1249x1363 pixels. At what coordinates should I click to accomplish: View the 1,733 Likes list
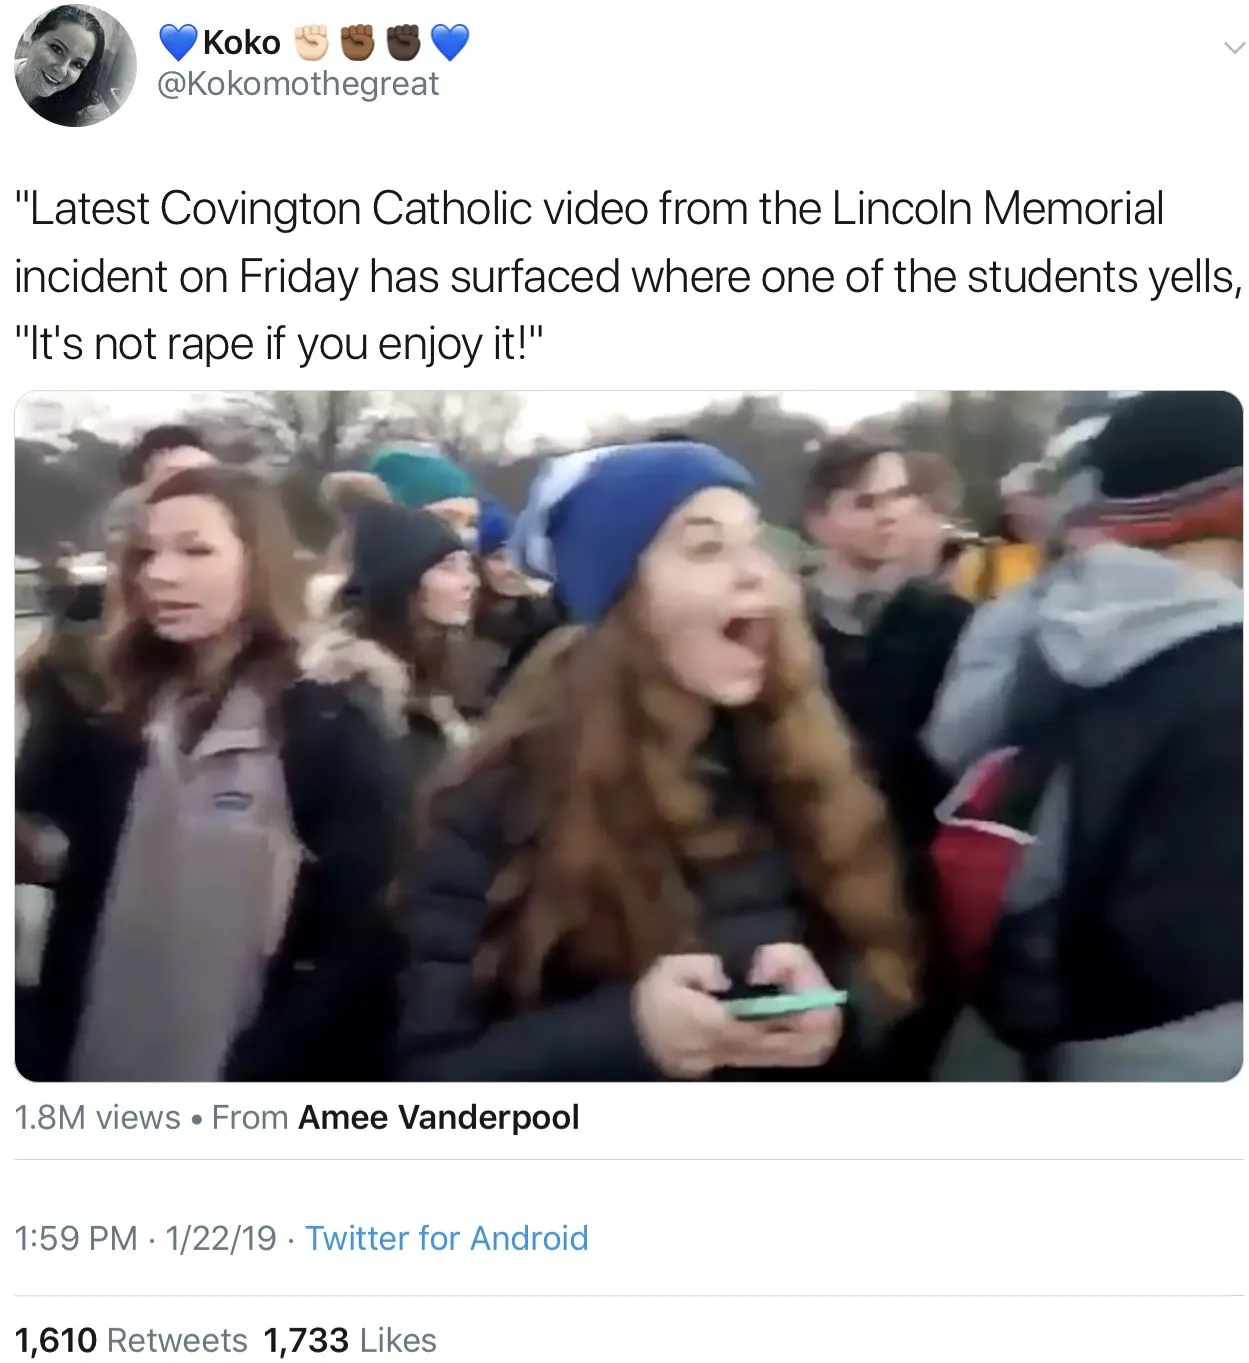tap(349, 1340)
